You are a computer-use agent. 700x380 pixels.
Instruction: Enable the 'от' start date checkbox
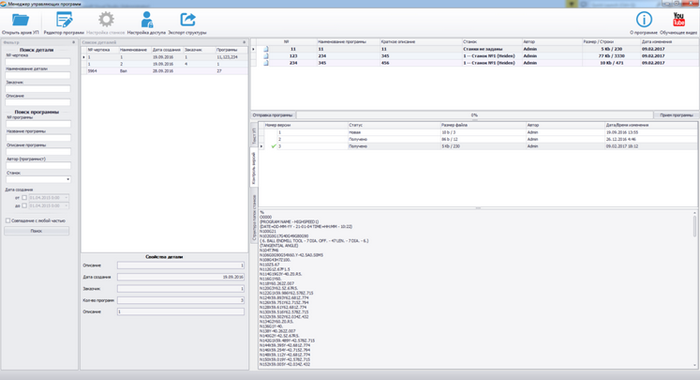[x=25, y=198]
